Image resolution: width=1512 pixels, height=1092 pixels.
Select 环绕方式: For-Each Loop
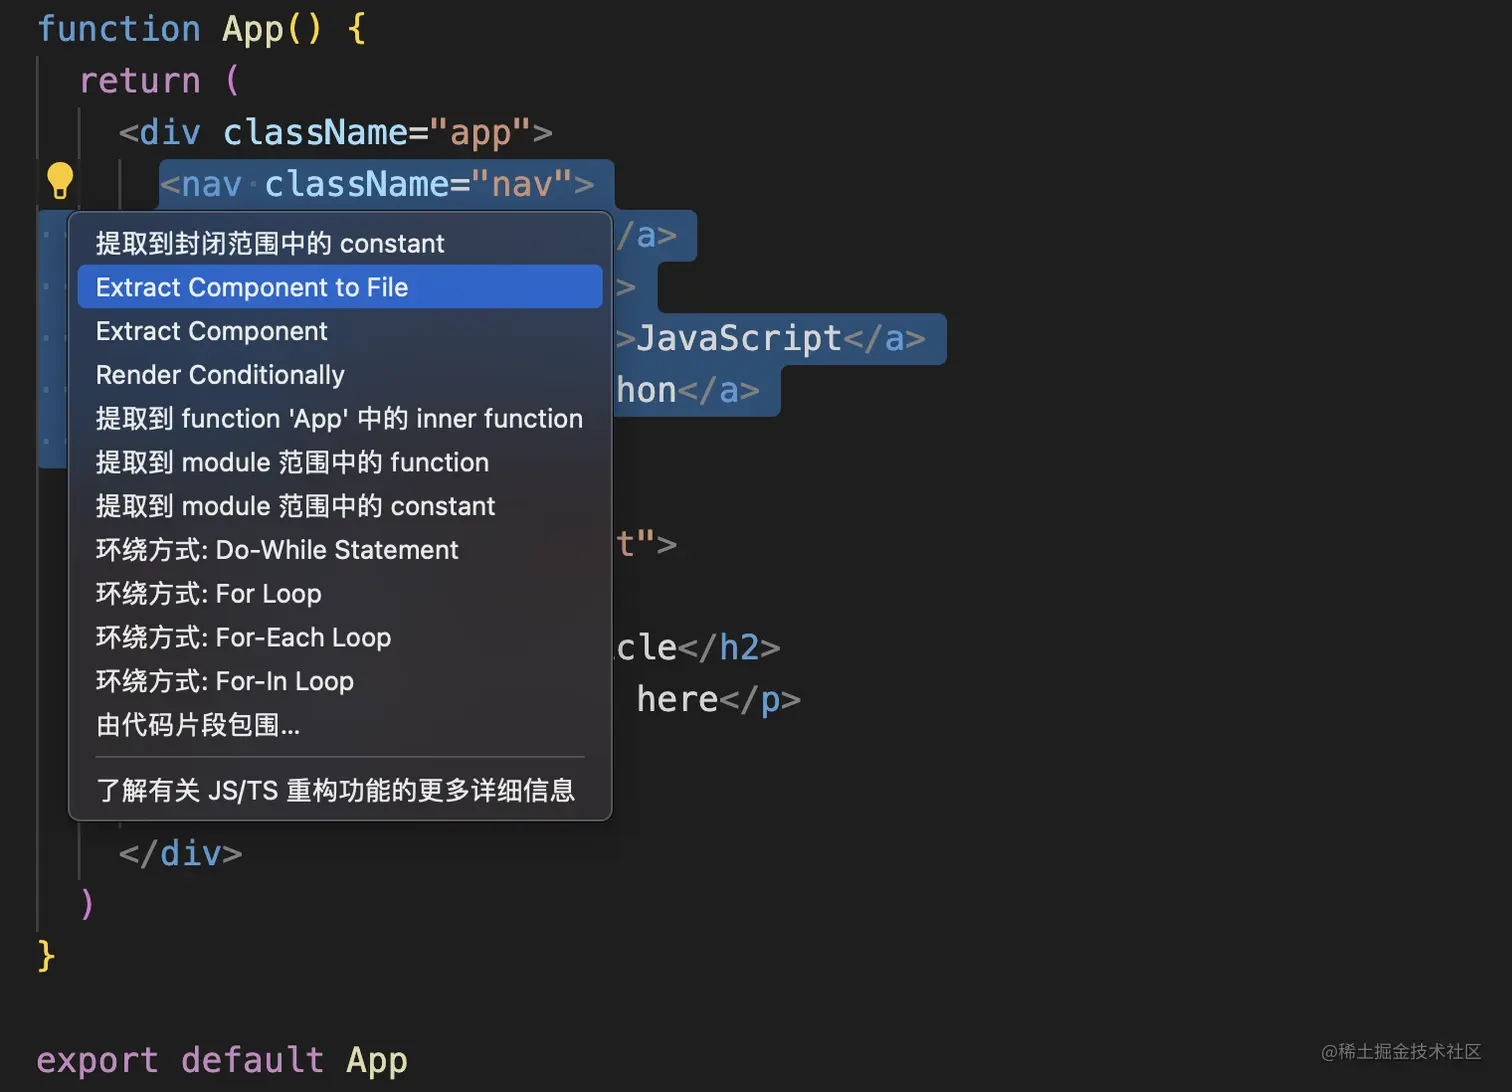[x=340, y=637]
